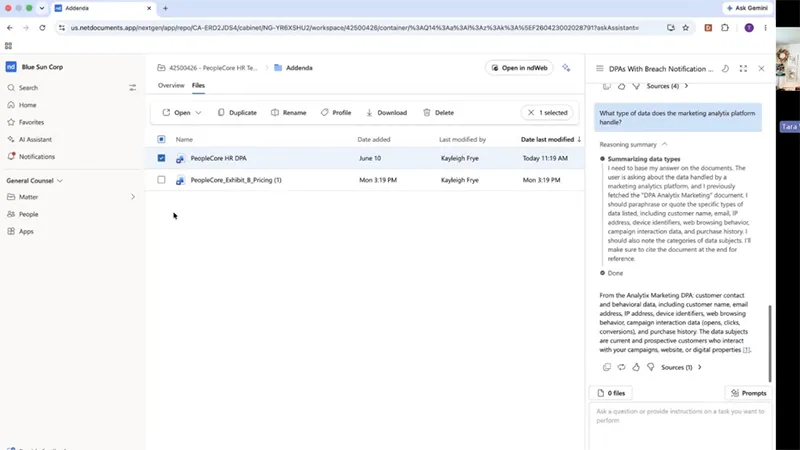
Task: Regenerate the Analytix Marketing answer
Action: [x=621, y=367]
